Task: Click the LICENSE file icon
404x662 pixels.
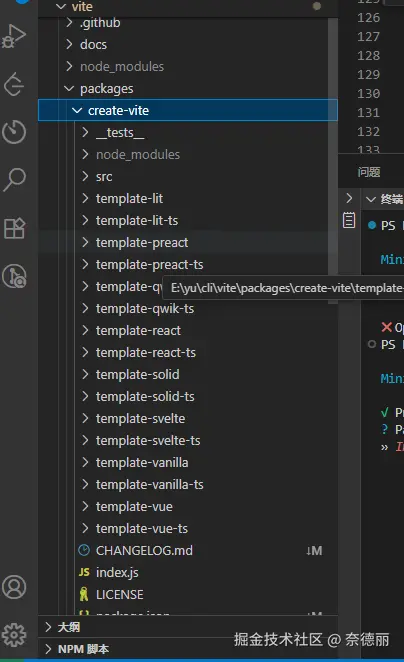Action: point(84,594)
